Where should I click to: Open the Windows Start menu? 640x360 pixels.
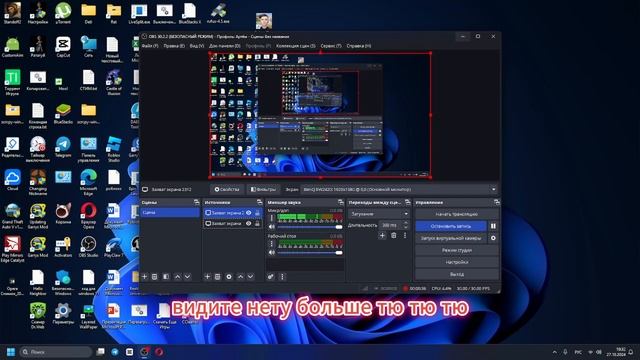click(11, 352)
